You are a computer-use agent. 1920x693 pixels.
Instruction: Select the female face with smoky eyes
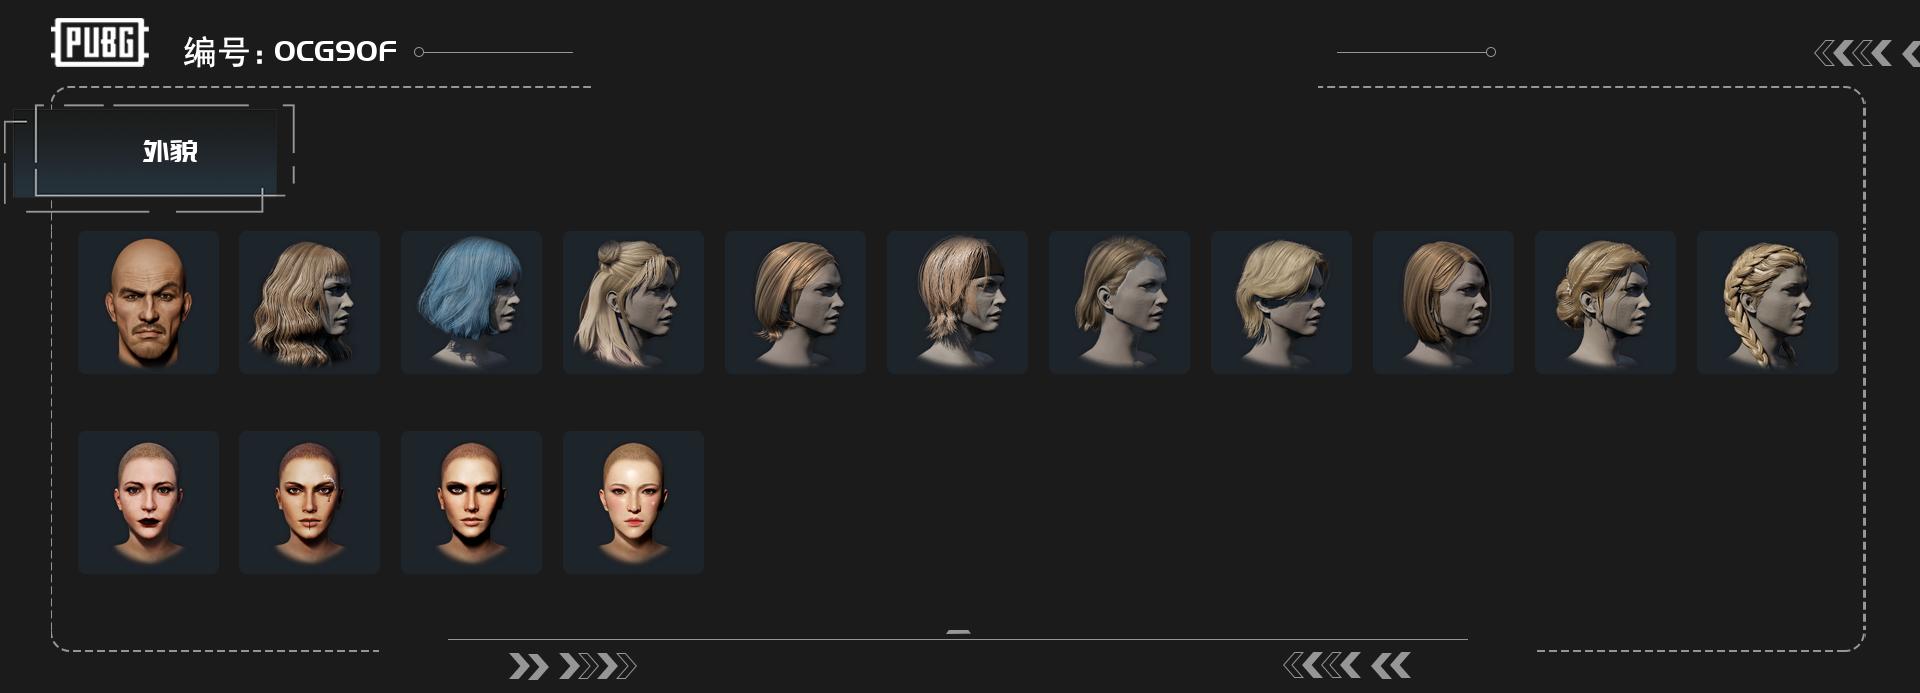point(471,502)
